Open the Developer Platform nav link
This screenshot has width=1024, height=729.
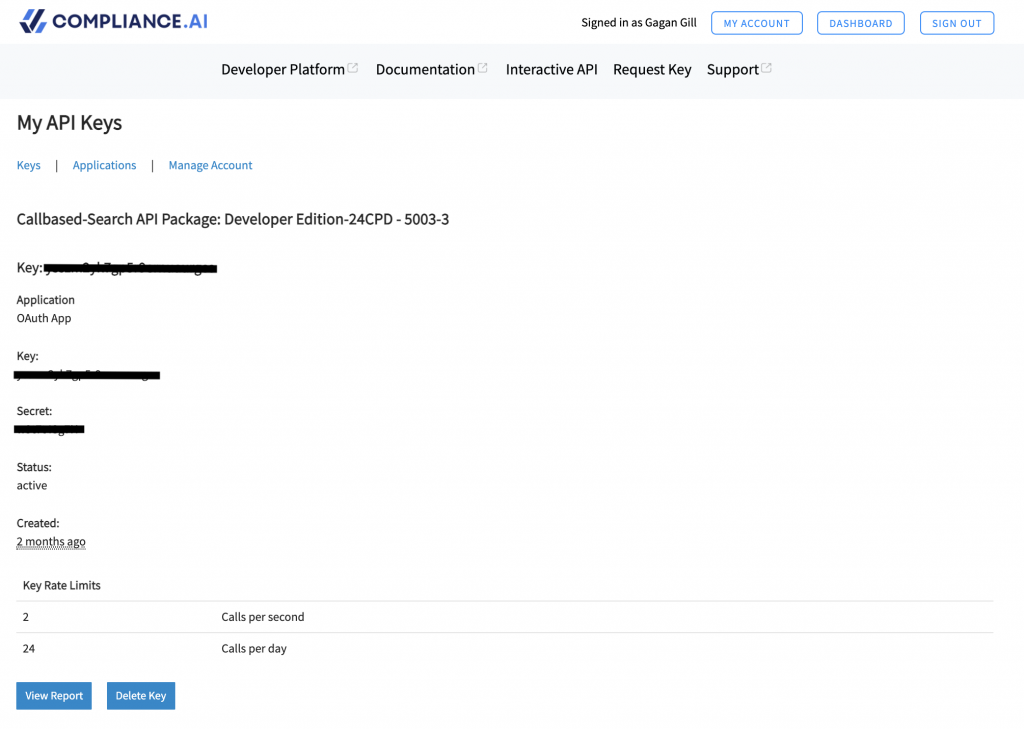282,70
